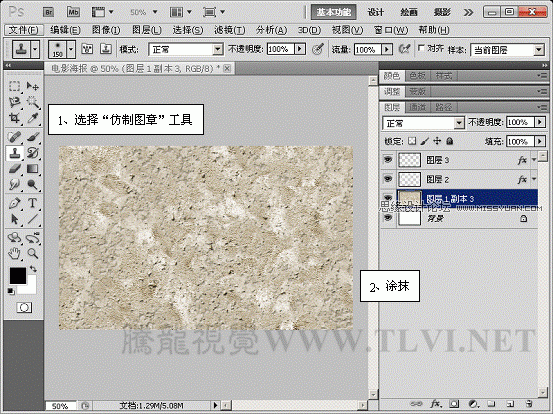Toggle lock transparent pixels
Viewport: 553px width, 414px height.
(x=412, y=141)
